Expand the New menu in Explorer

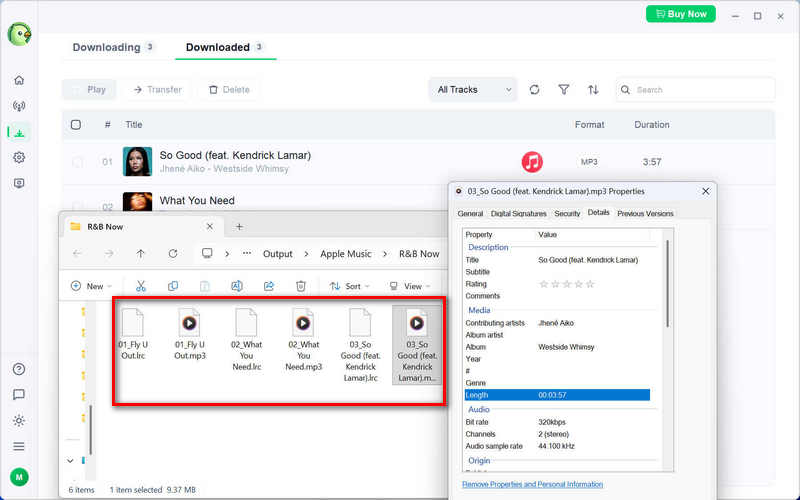[92, 286]
